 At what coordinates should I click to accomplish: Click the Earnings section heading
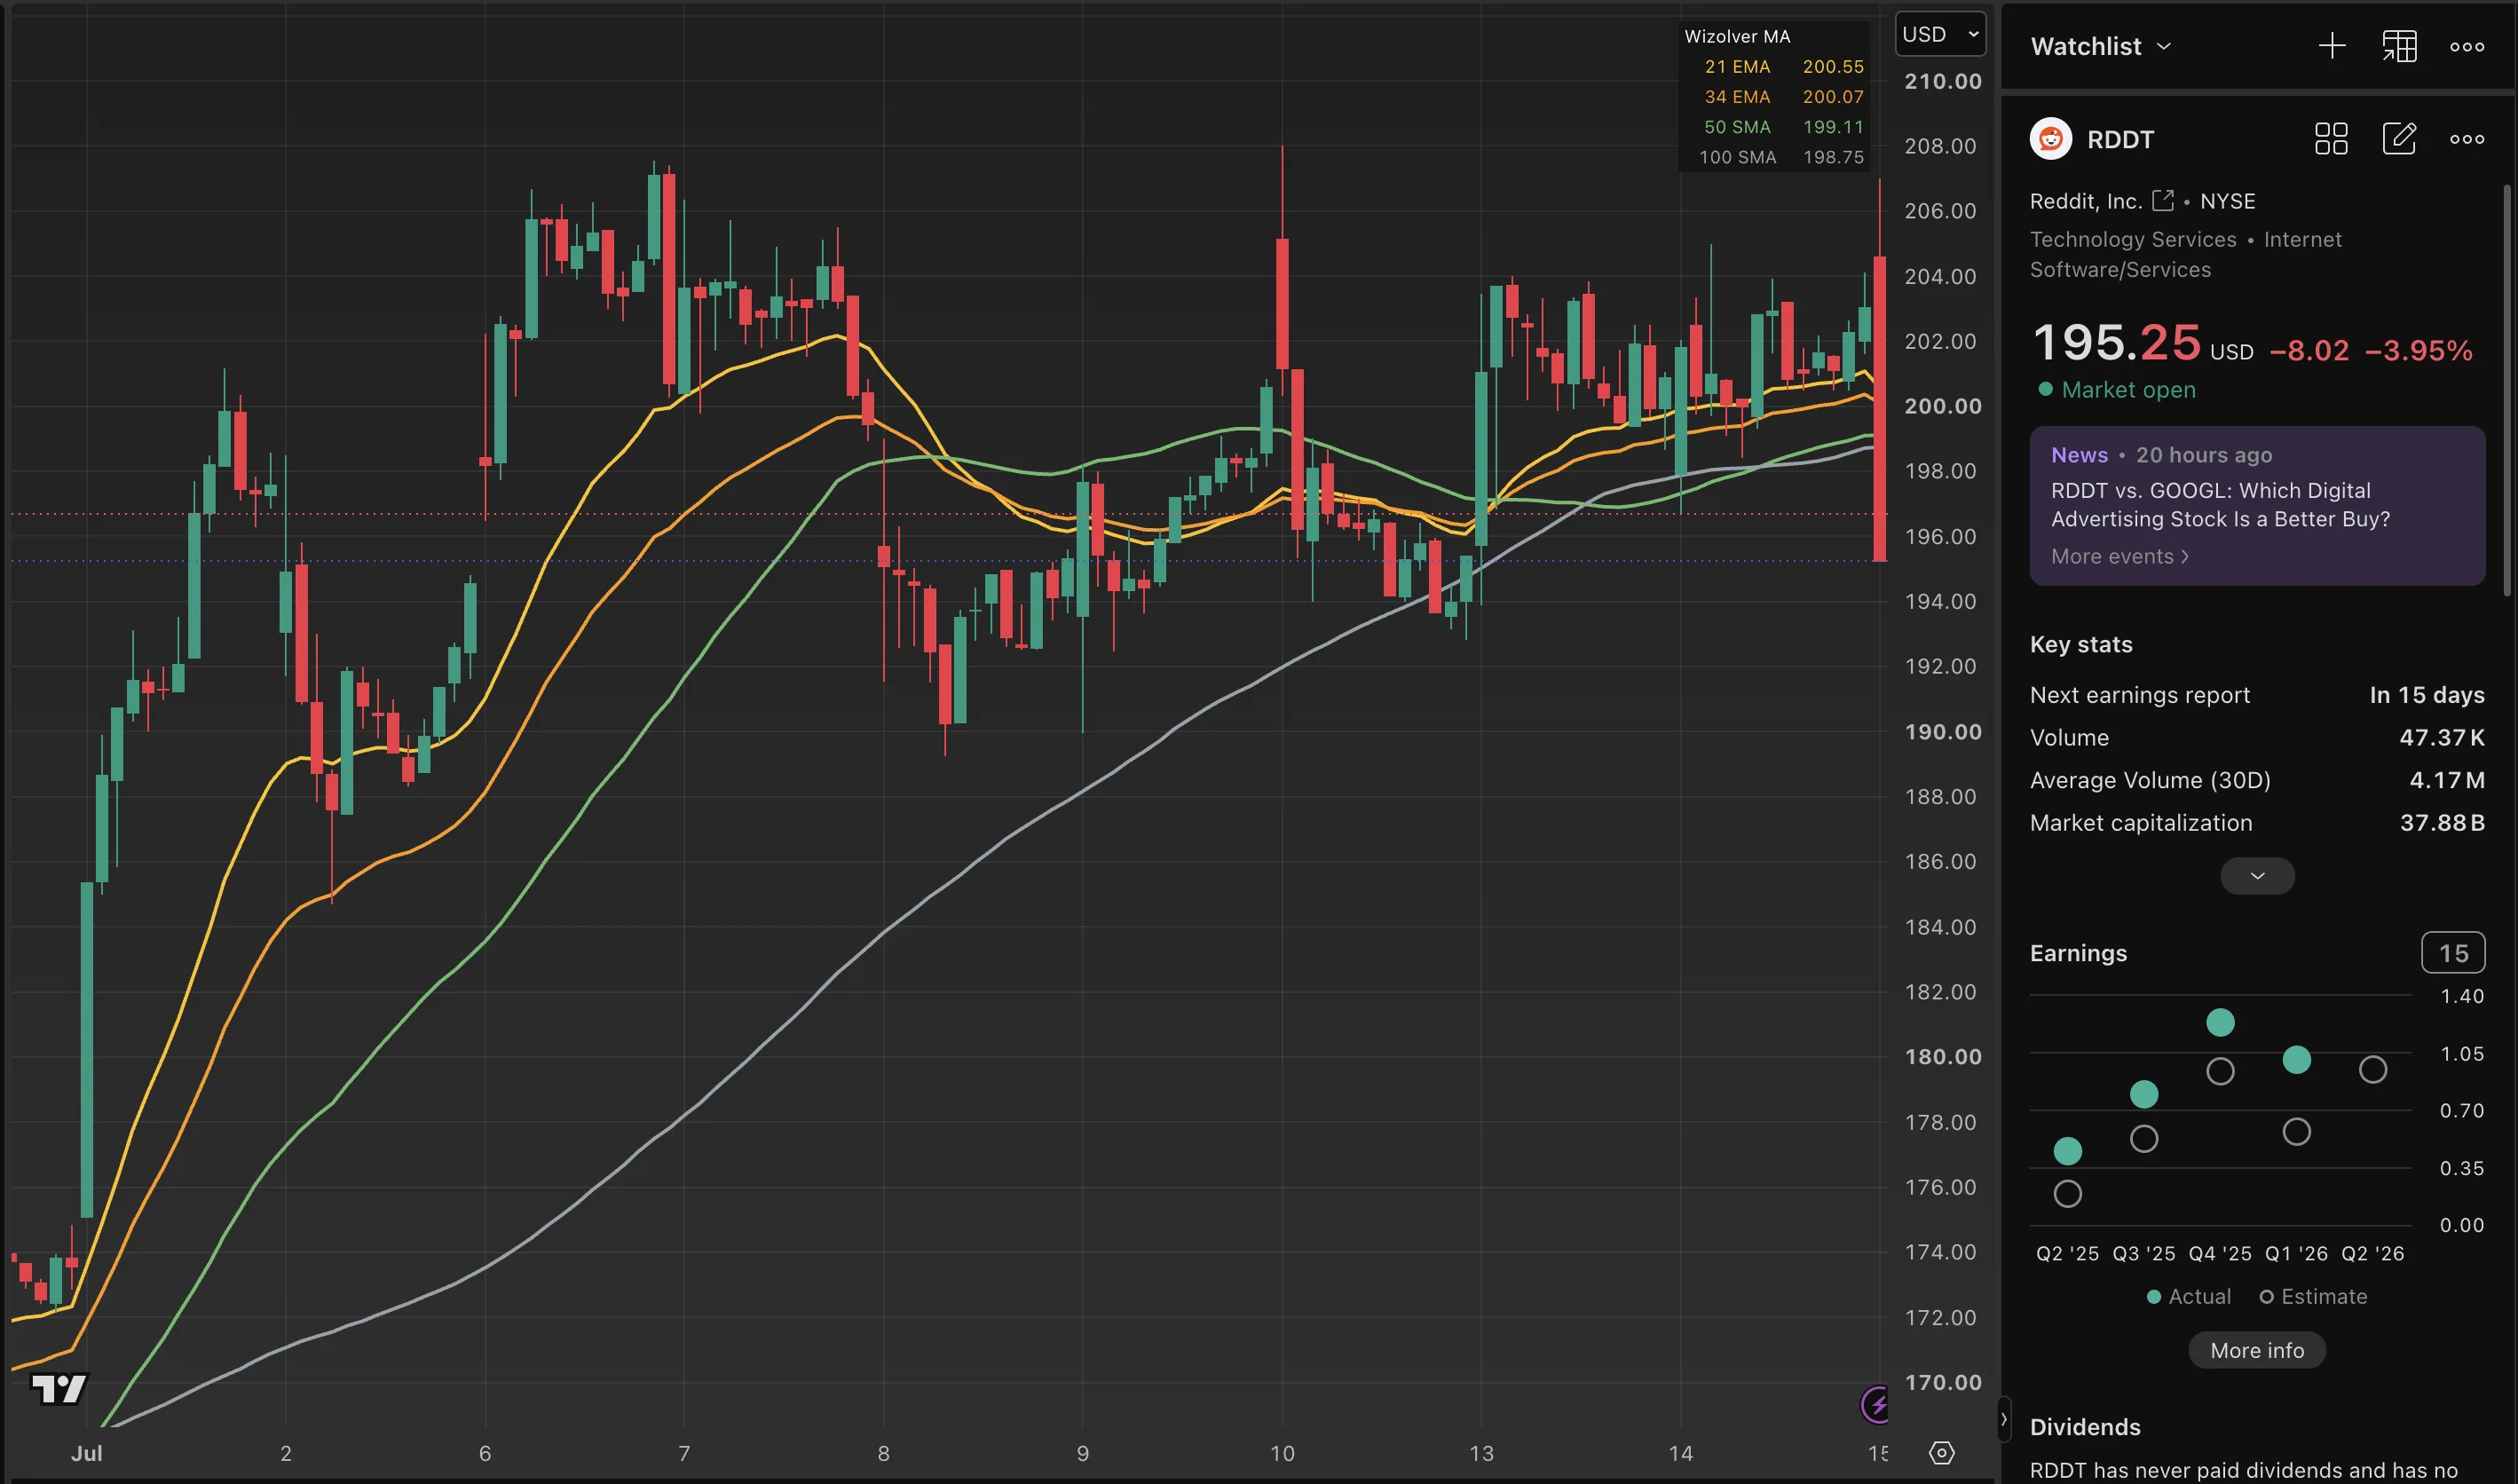pos(2078,953)
